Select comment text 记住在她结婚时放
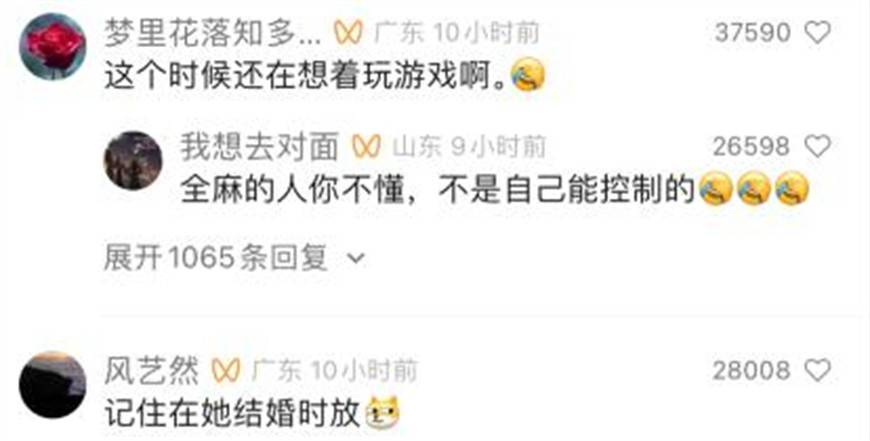The width and height of the screenshot is (870, 441). tap(233, 414)
